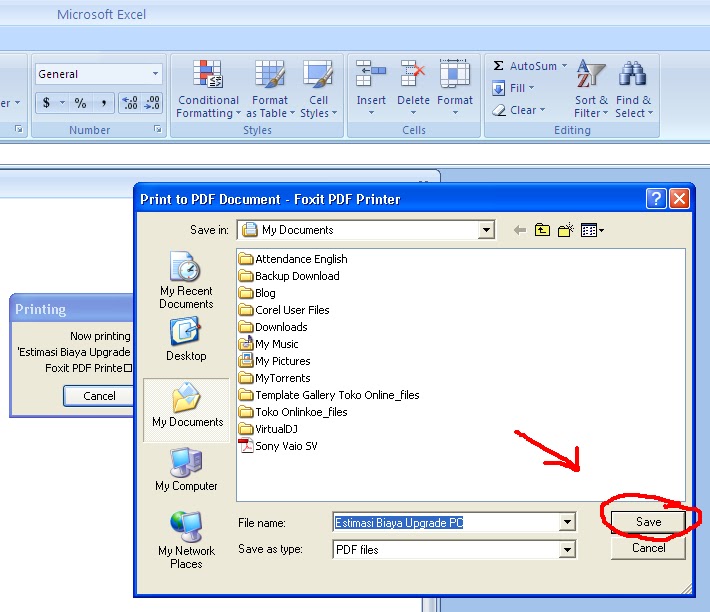Cancel the Printing progress dialog
710x612 pixels.
[x=99, y=396]
